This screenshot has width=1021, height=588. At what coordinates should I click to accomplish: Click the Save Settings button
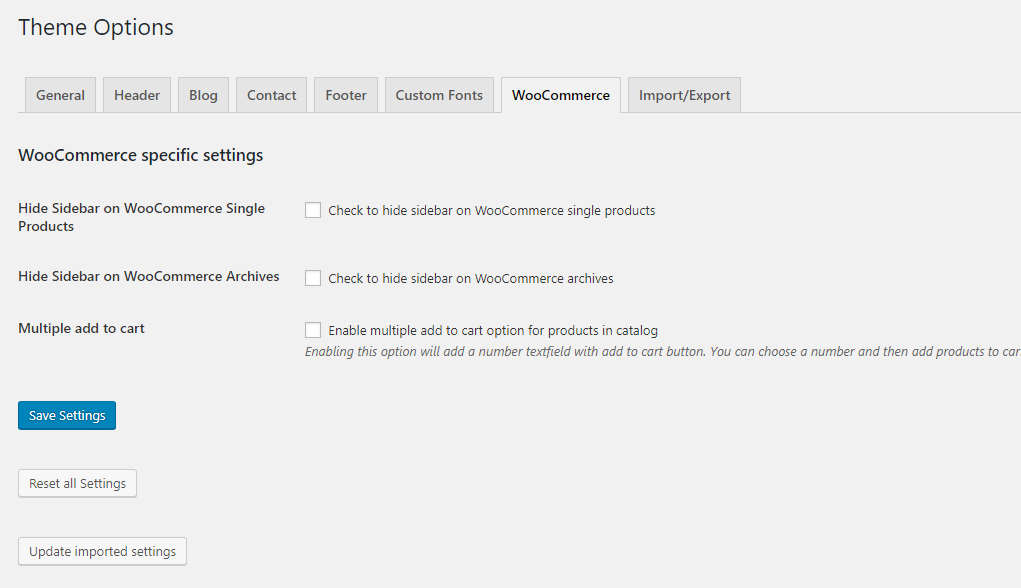[x=67, y=415]
